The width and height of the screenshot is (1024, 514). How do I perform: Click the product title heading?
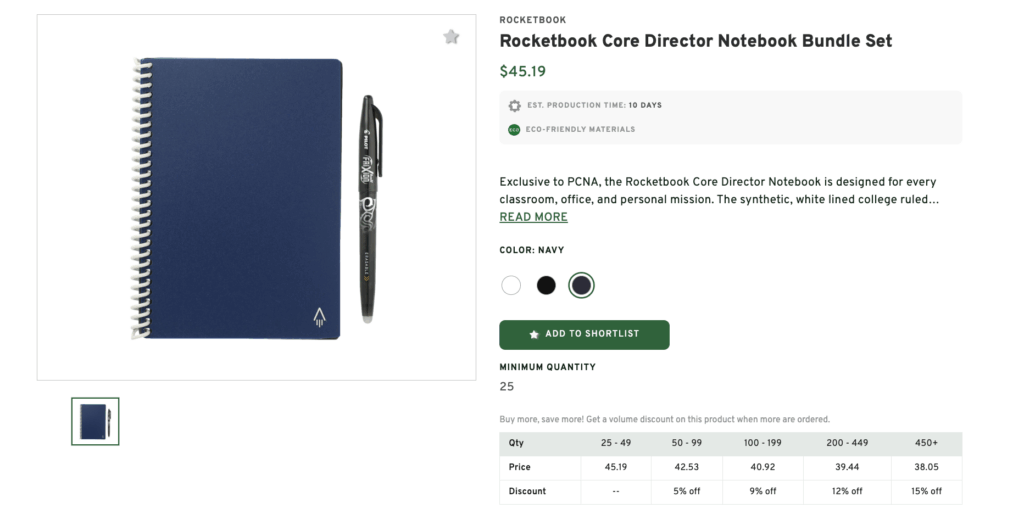click(x=695, y=41)
